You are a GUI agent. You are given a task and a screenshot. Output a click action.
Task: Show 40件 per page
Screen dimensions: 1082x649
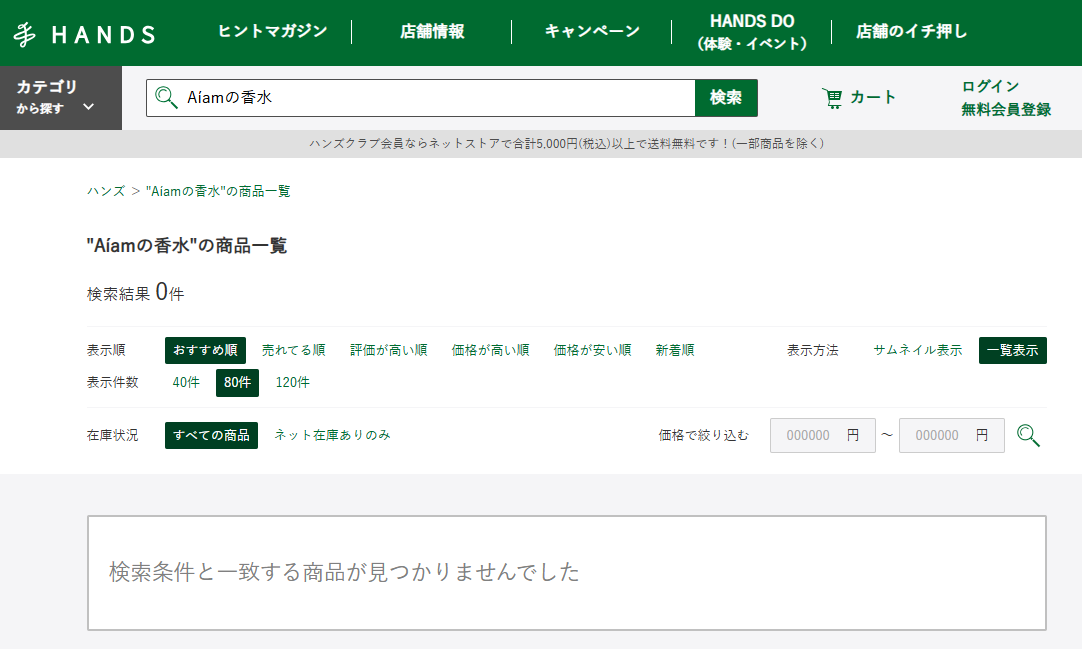tap(186, 382)
